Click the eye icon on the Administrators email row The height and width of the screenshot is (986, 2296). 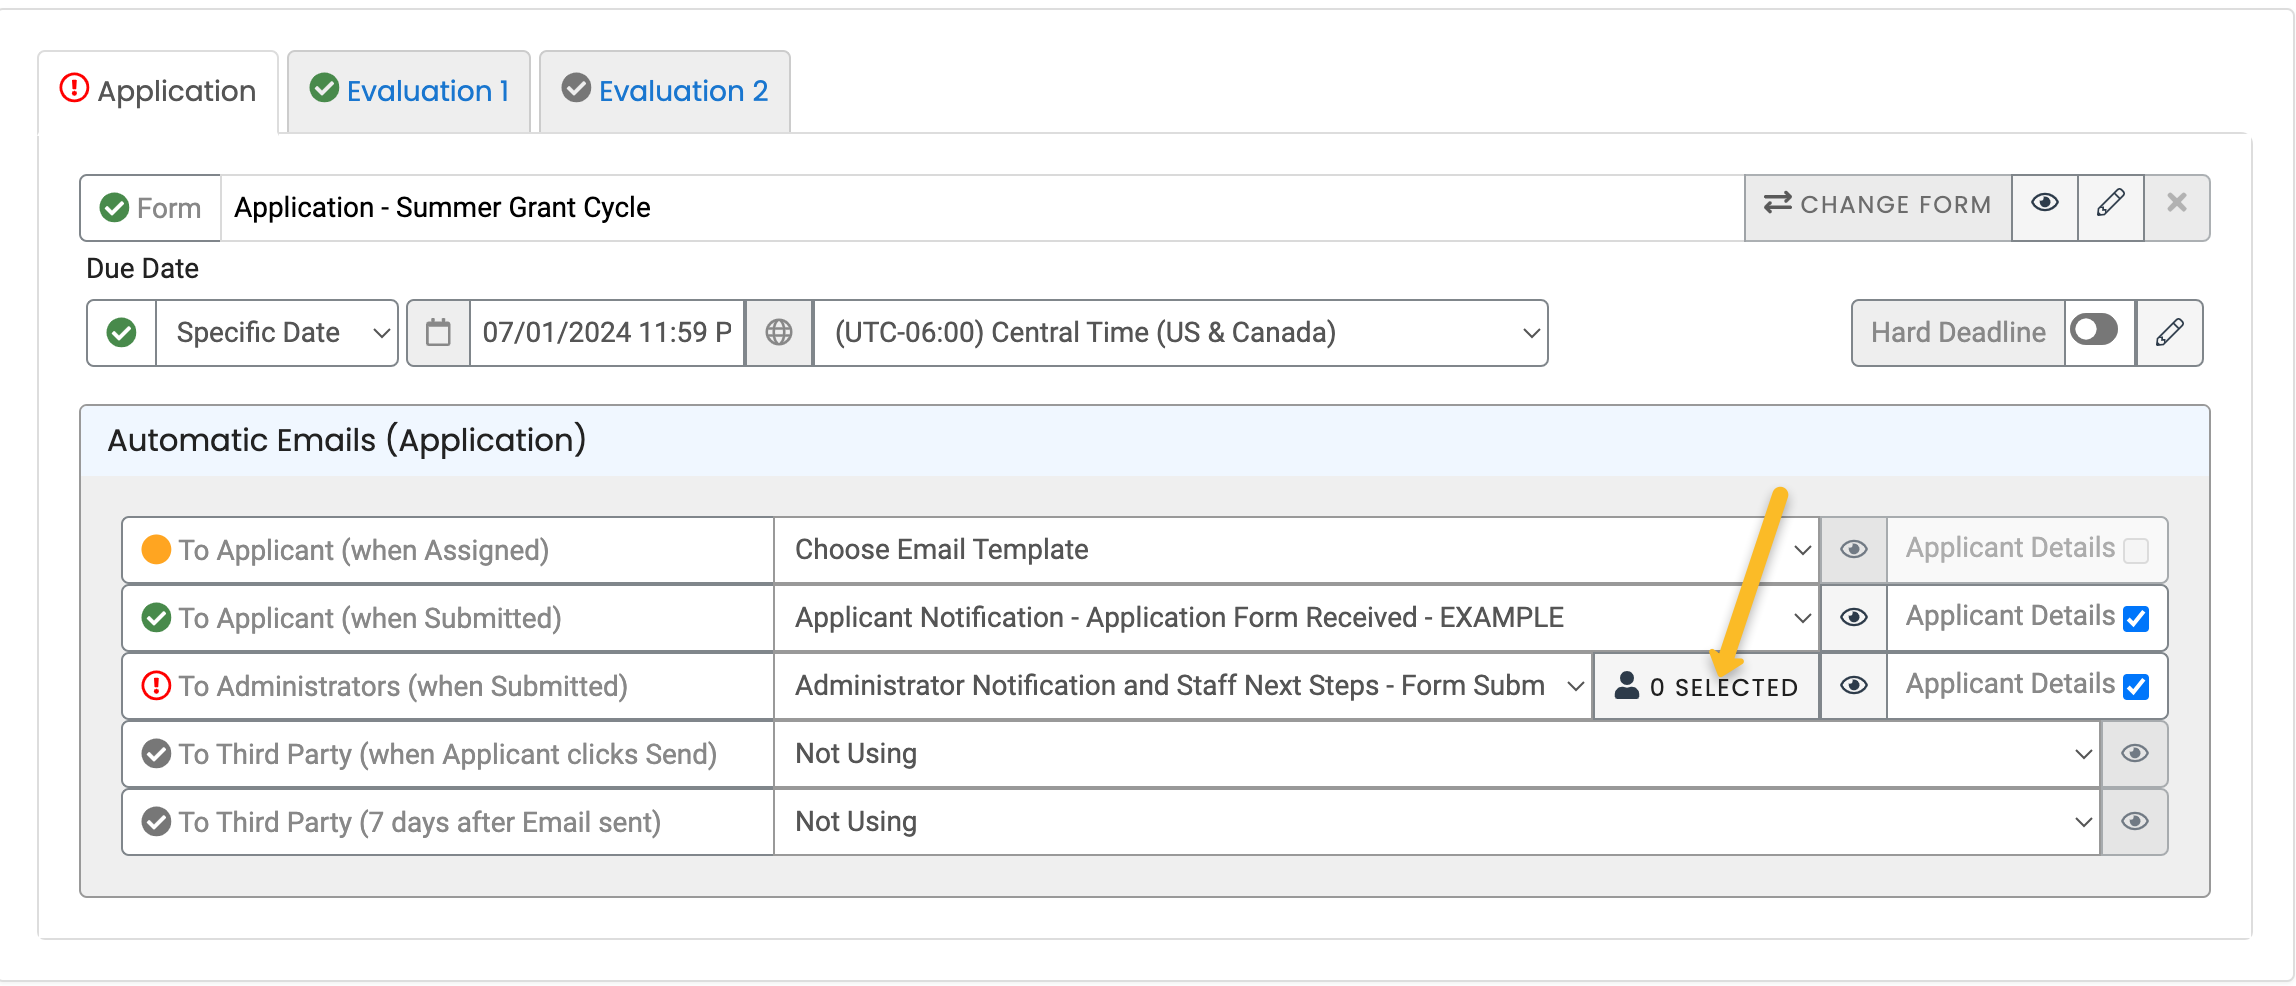click(x=1852, y=686)
